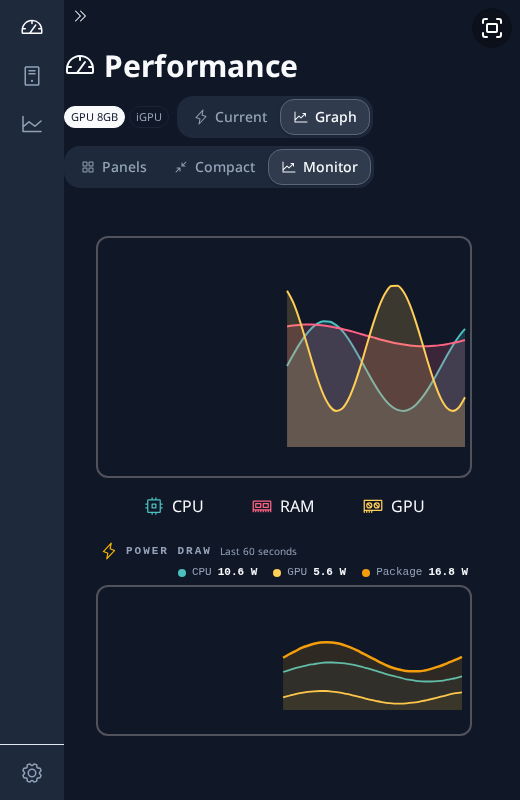Click the Power Draw lightning bolt icon
Screen dimensions: 520x800
pos(109,551)
